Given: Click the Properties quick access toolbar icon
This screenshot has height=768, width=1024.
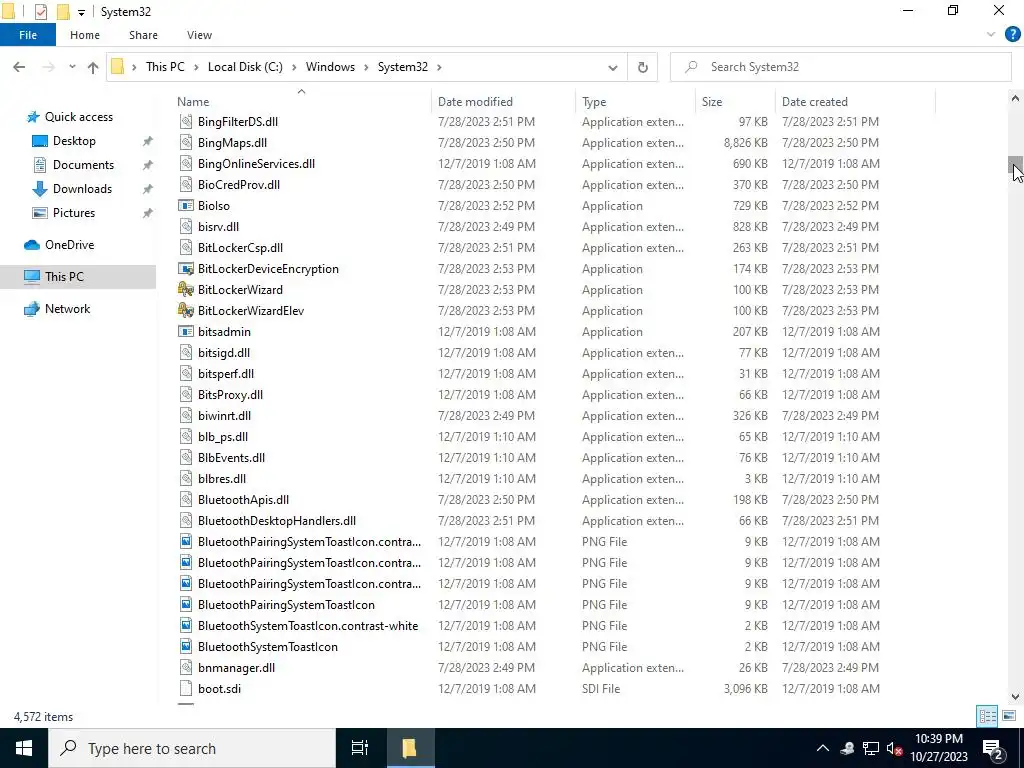Looking at the screenshot, I should (x=41, y=12).
